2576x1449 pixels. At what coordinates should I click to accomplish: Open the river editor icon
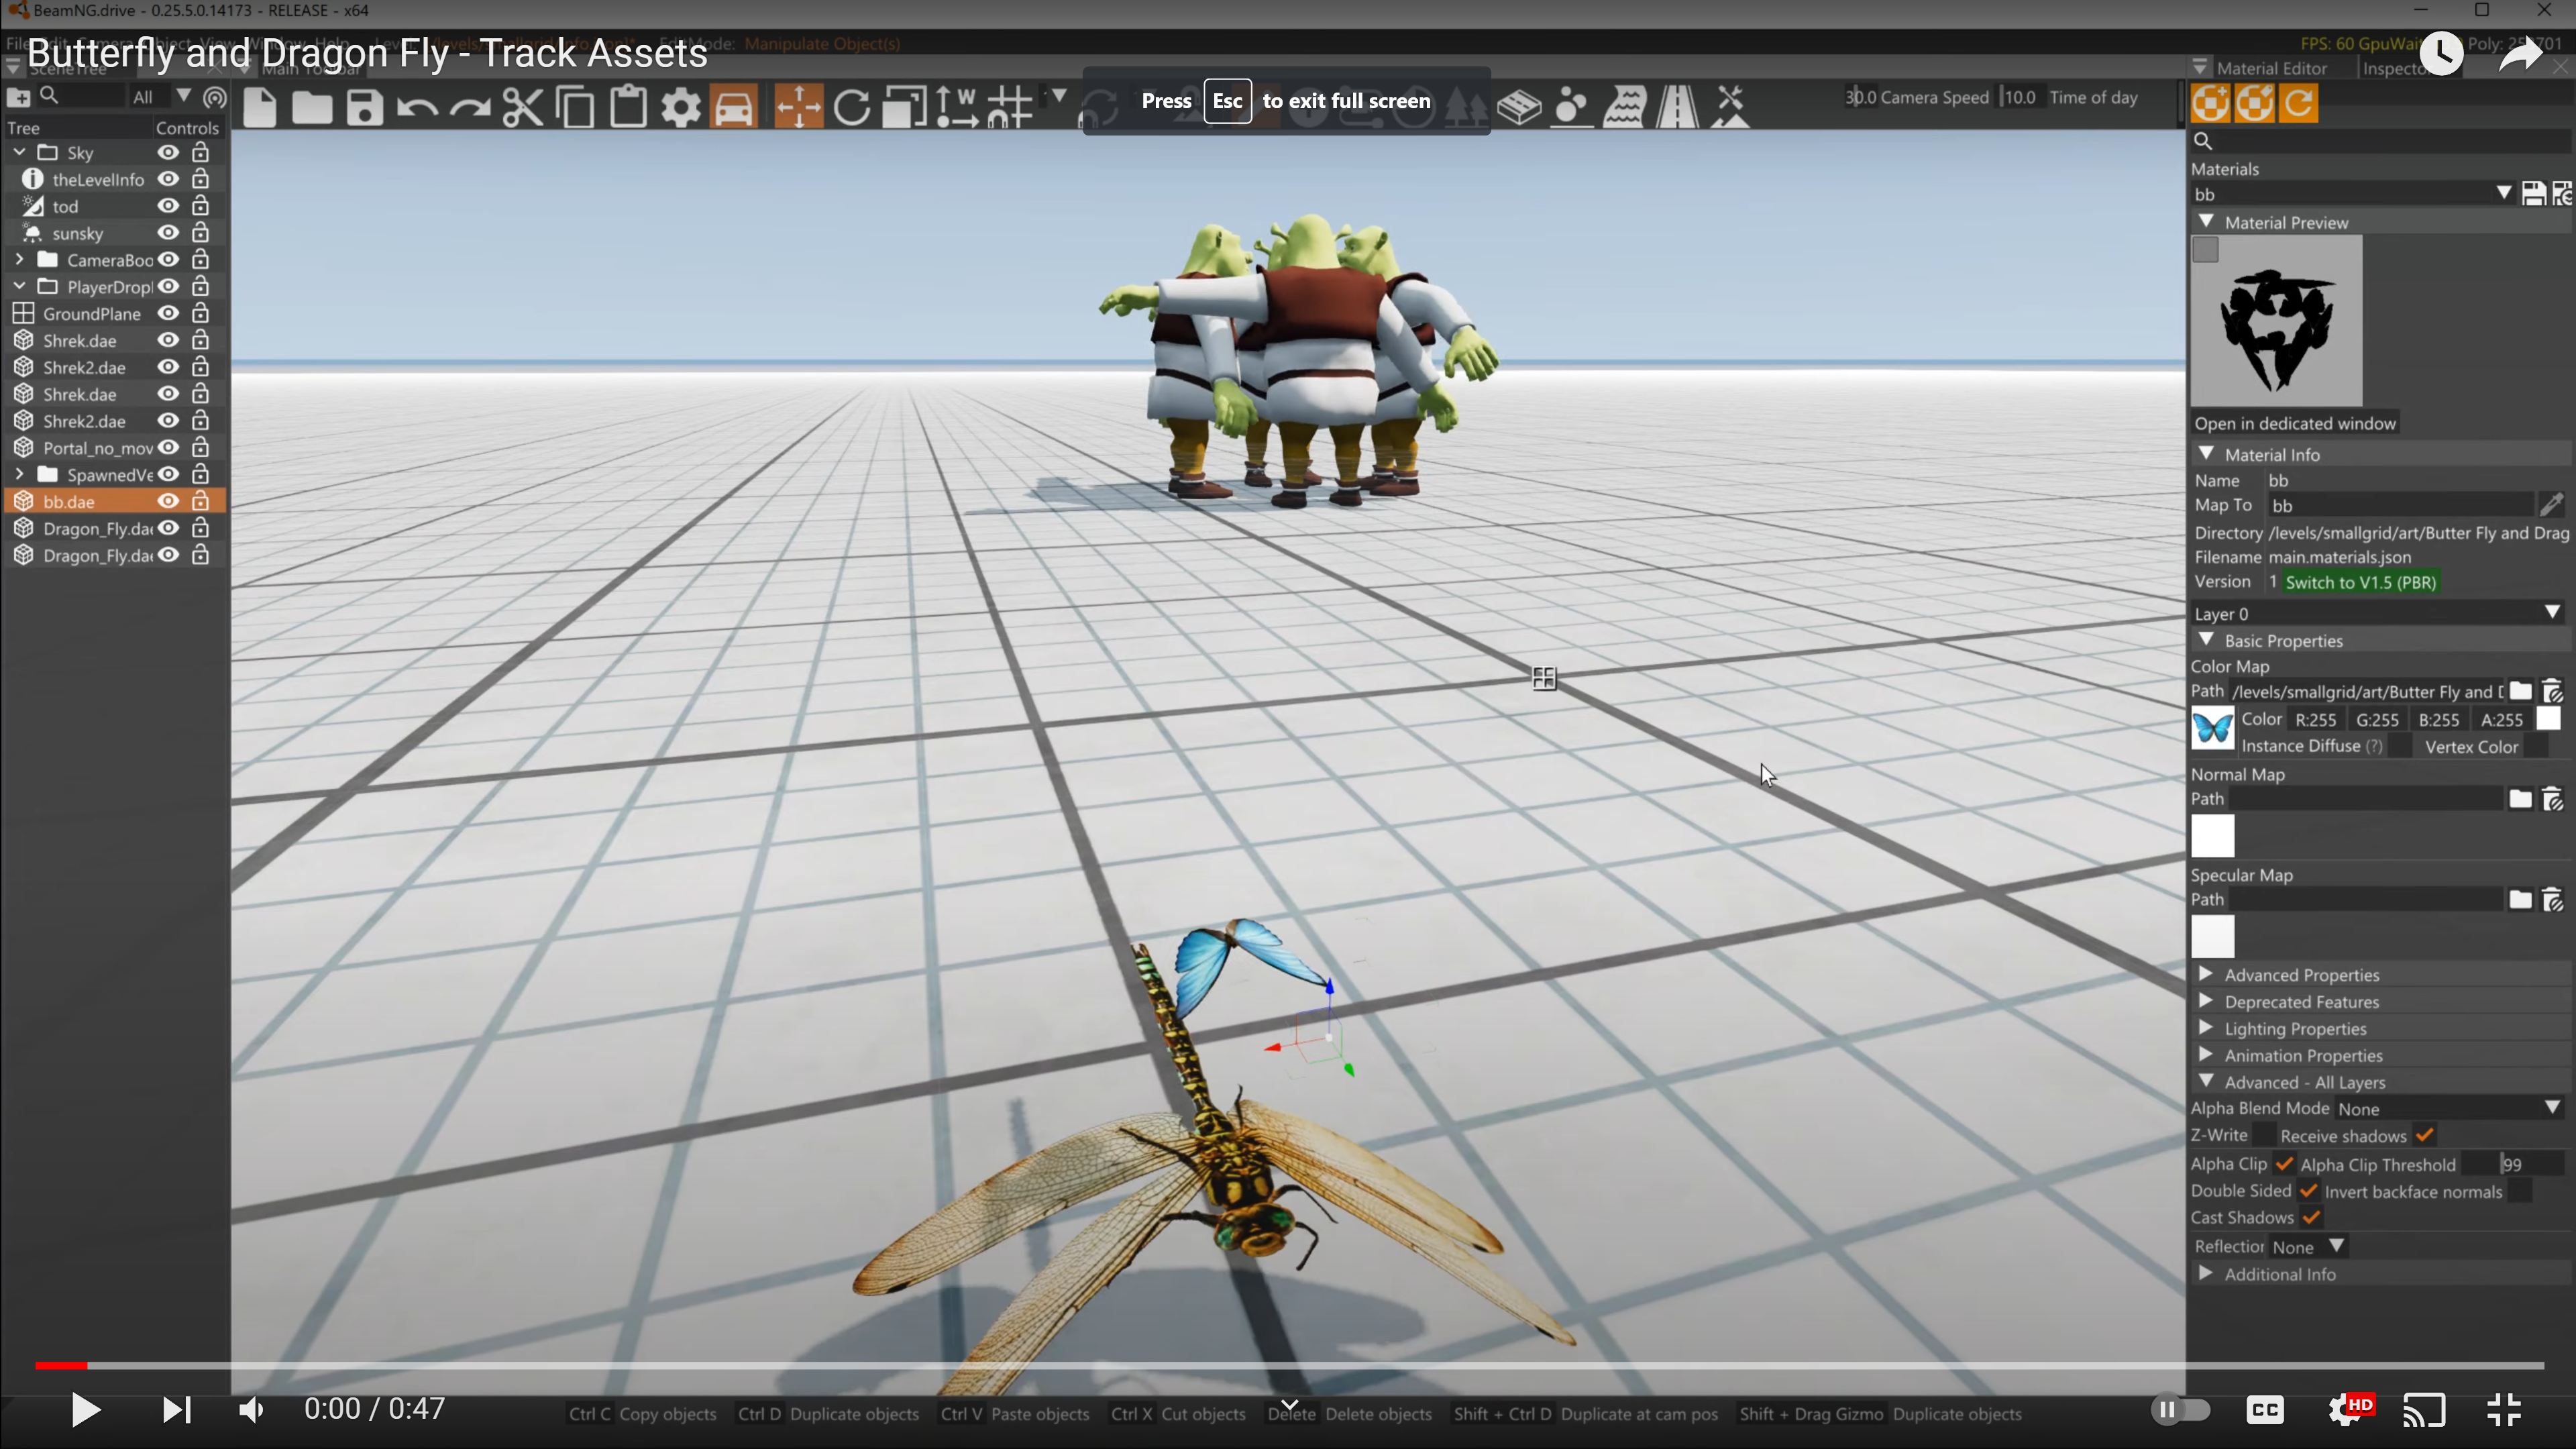coord(1625,107)
